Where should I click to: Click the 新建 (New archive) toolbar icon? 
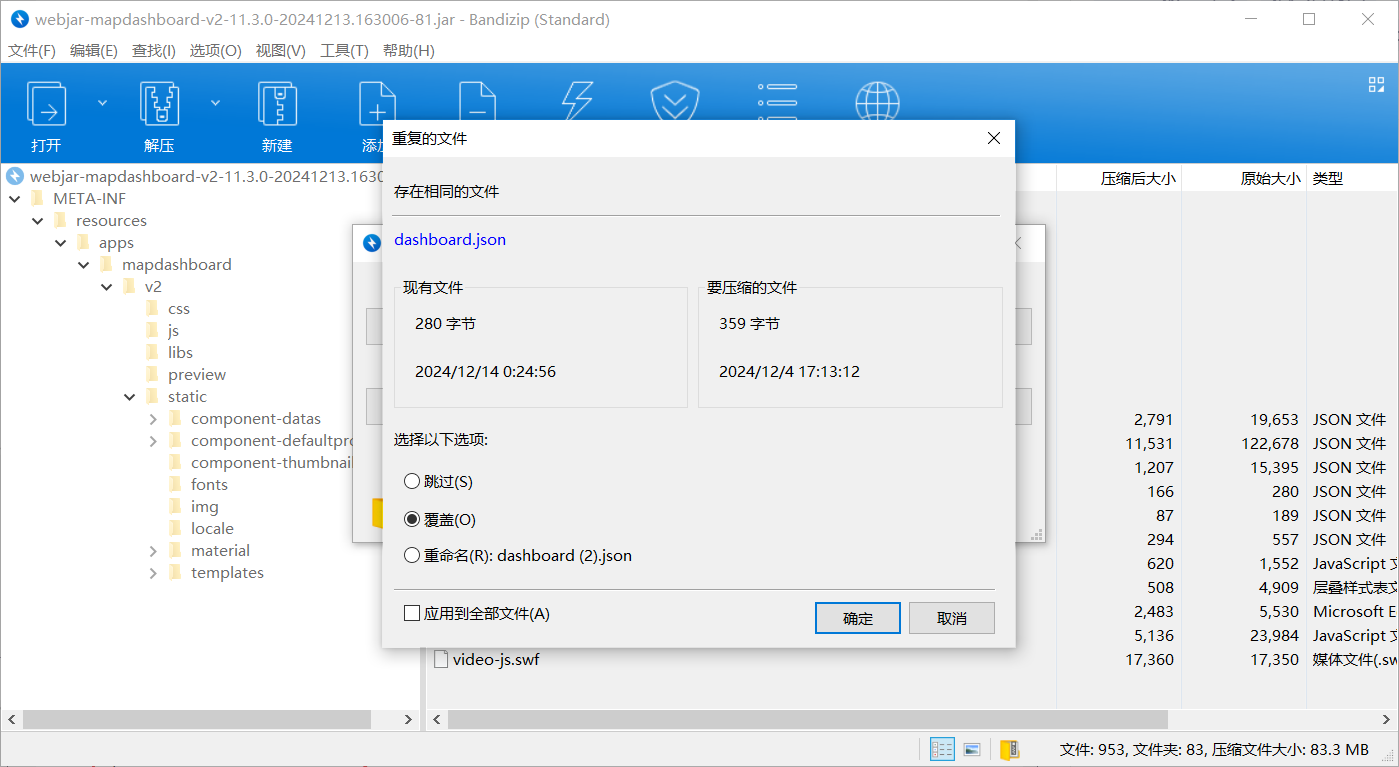click(x=276, y=105)
